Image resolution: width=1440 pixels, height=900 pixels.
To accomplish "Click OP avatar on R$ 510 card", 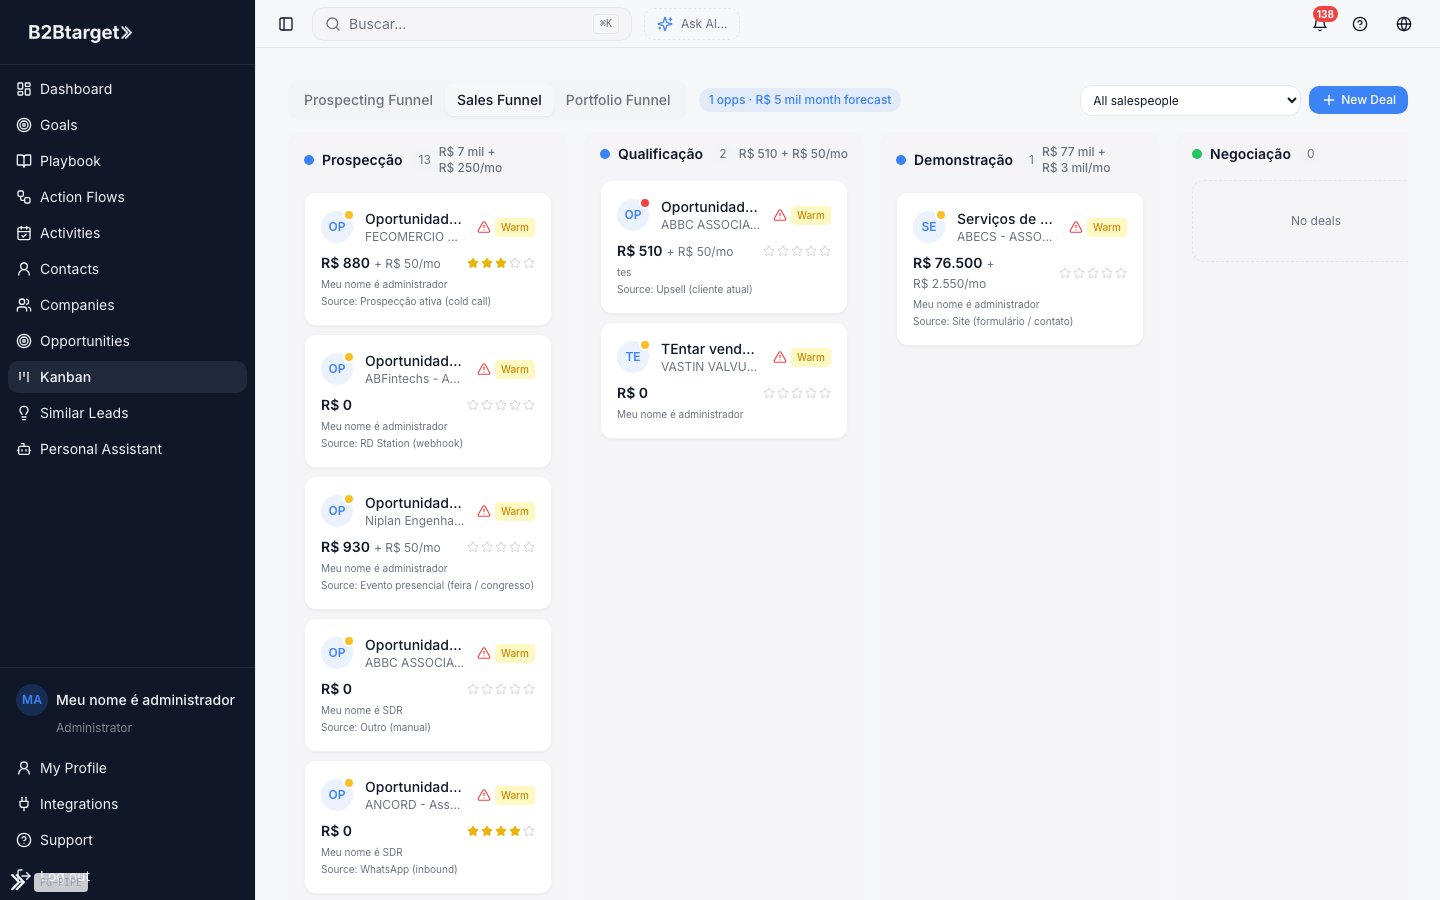I will 633,215.
